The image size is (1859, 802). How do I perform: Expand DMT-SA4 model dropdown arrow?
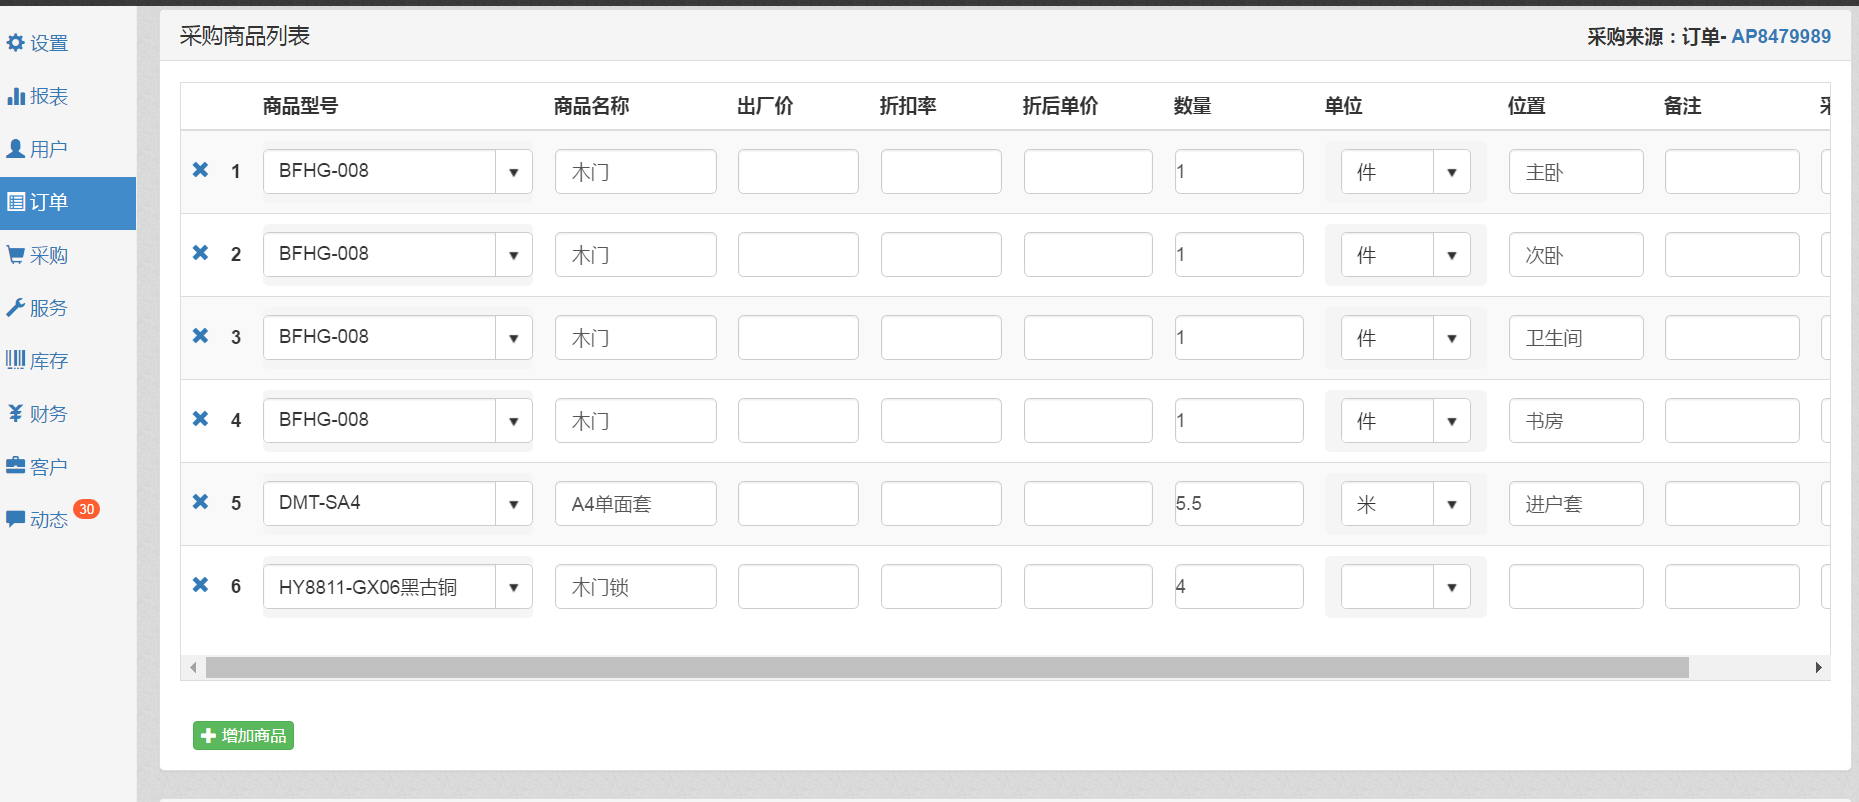[514, 504]
